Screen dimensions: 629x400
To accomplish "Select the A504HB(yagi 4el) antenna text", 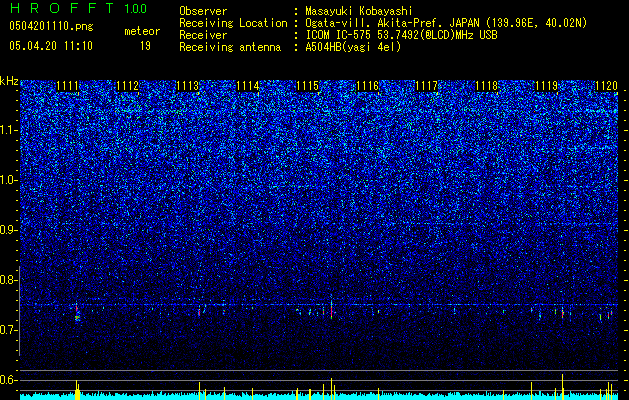I will pyautogui.click(x=353, y=47).
